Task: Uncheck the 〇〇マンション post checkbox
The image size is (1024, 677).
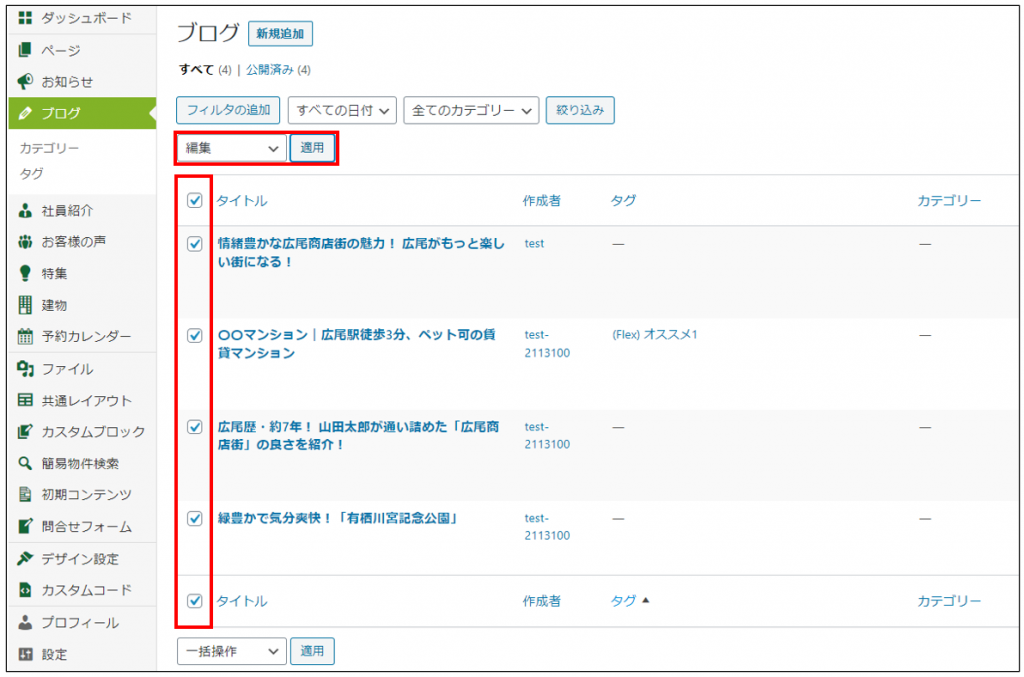Action: tap(195, 335)
